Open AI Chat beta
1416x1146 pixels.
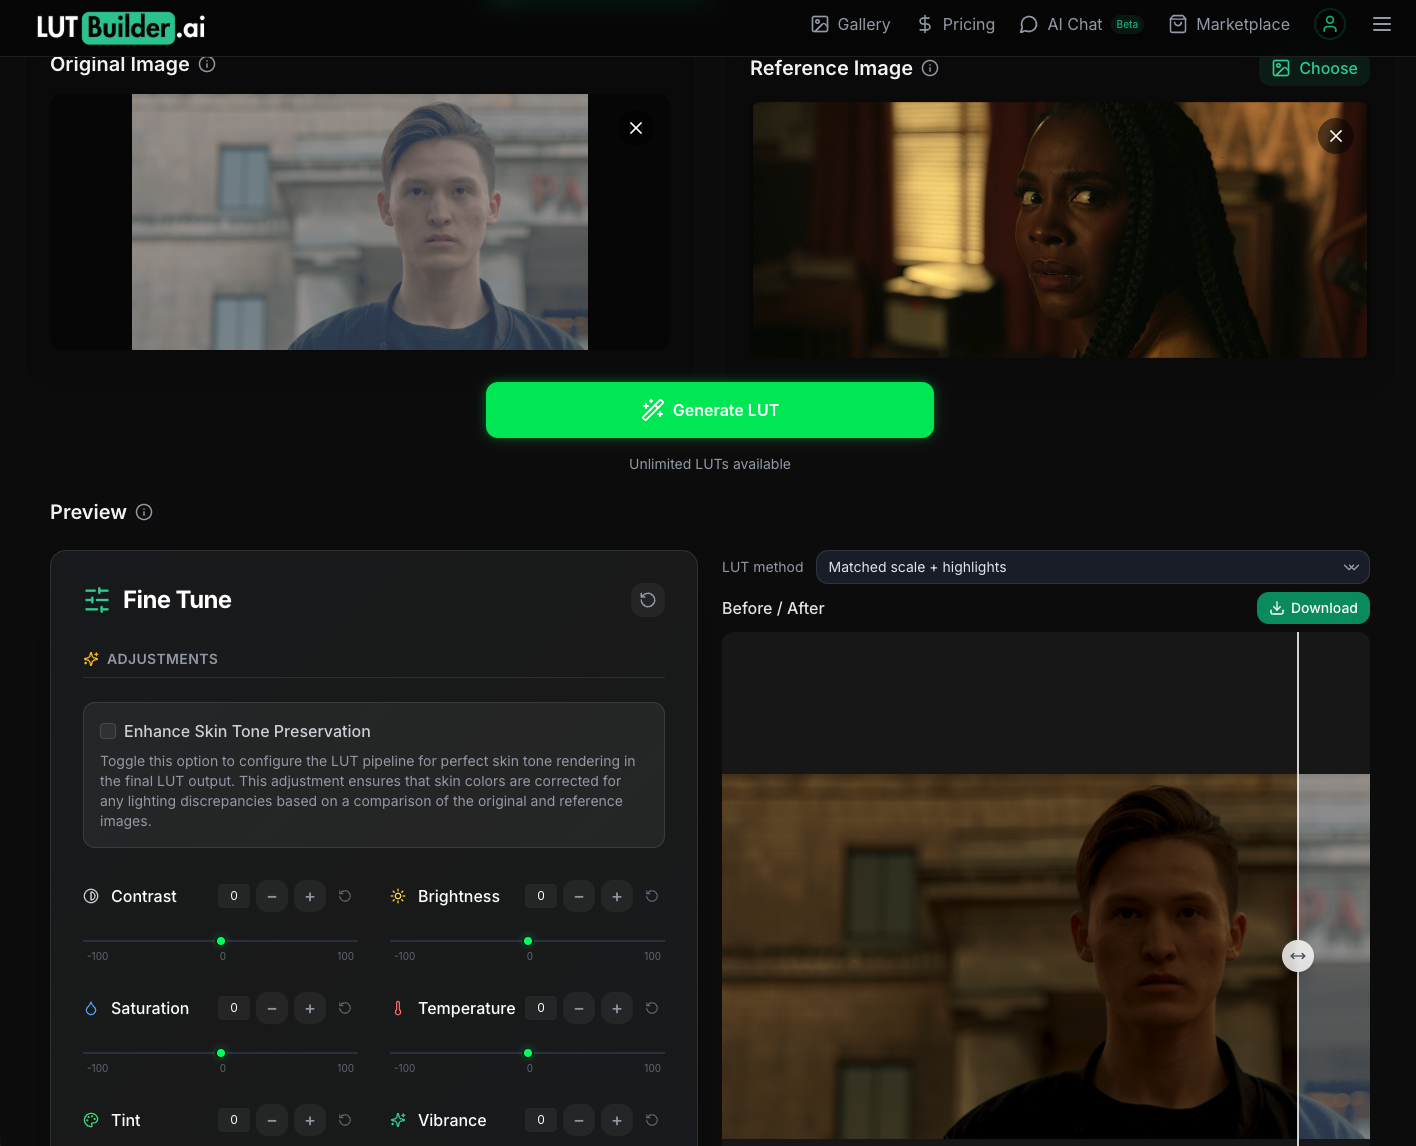tap(1080, 24)
